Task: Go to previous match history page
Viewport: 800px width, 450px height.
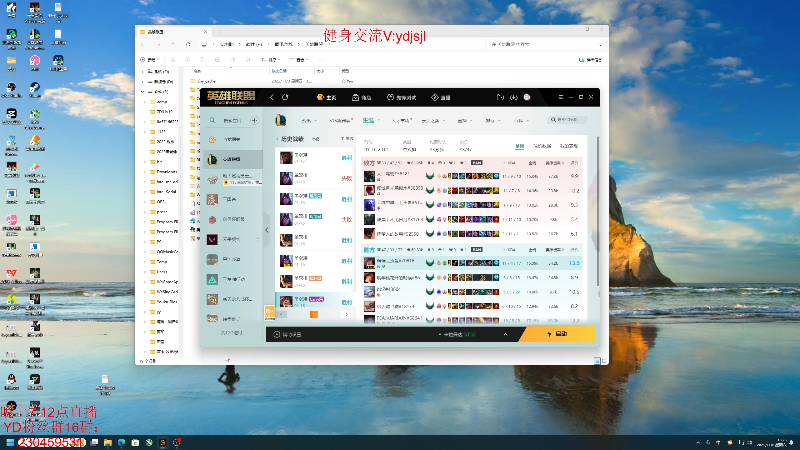Action: (x=281, y=314)
